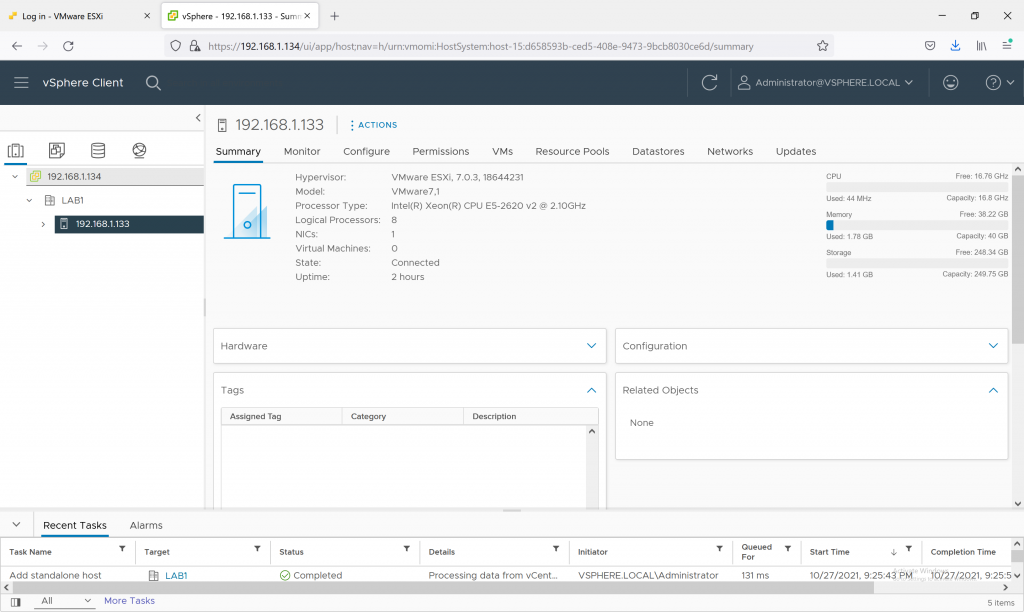
Task: Click the vSphere search magnifier icon
Action: click(x=153, y=83)
